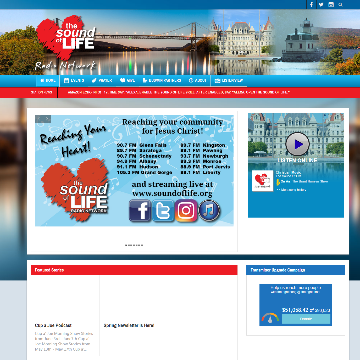Click the large Instagram icon in banner
Viewport: 360px width, 360px height.
click(x=186, y=210)
